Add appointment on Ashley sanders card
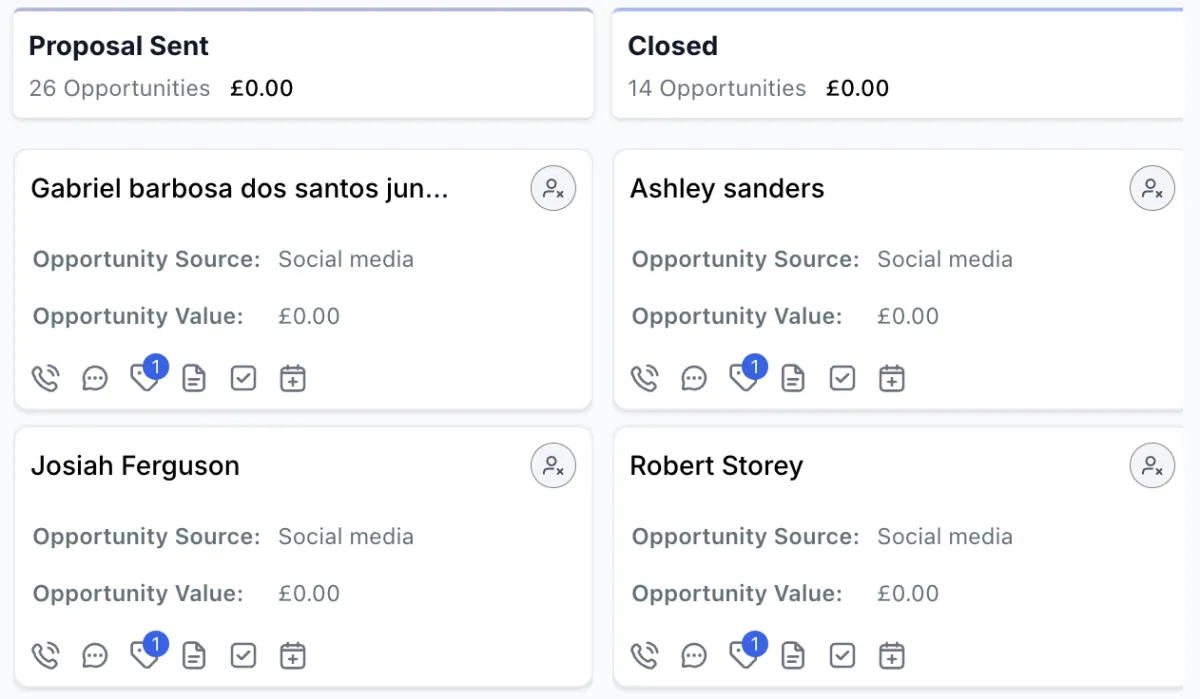 click(892, 378)
